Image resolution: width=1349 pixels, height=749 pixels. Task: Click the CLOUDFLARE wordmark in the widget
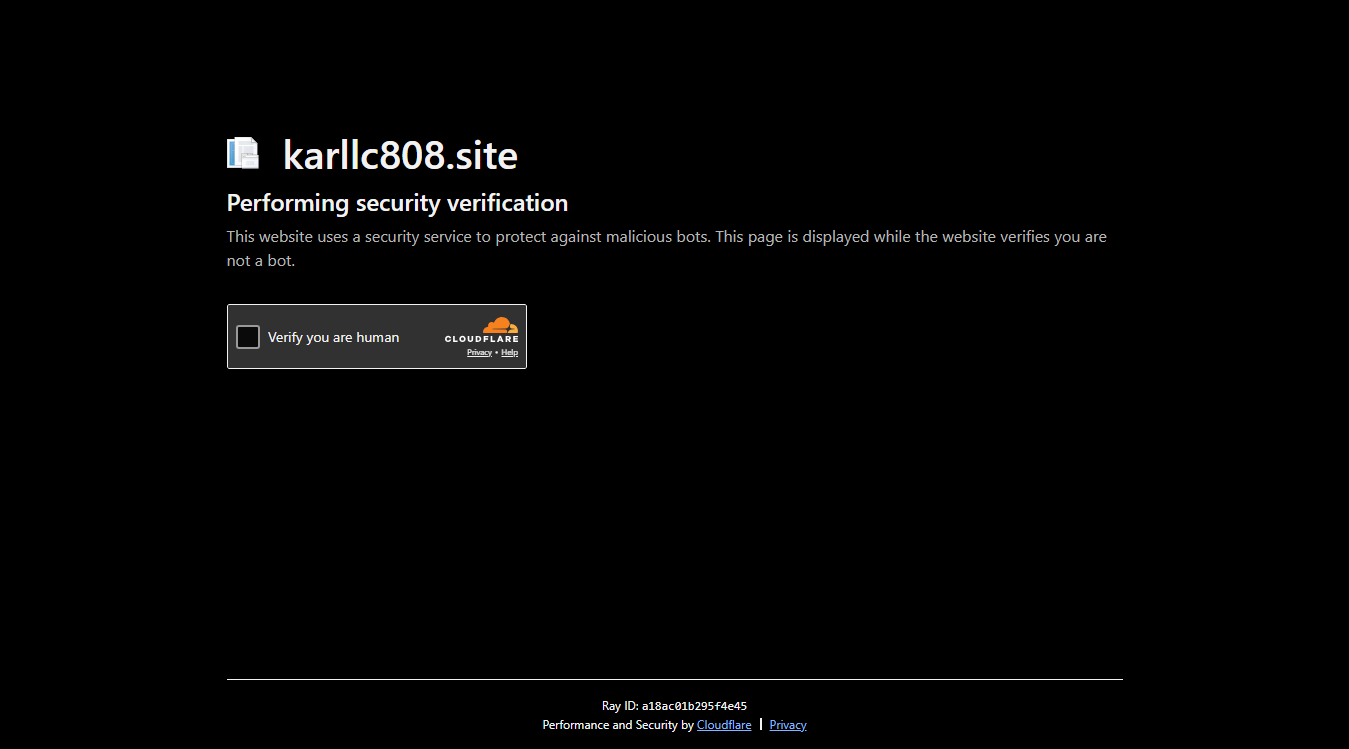point(482,340)
